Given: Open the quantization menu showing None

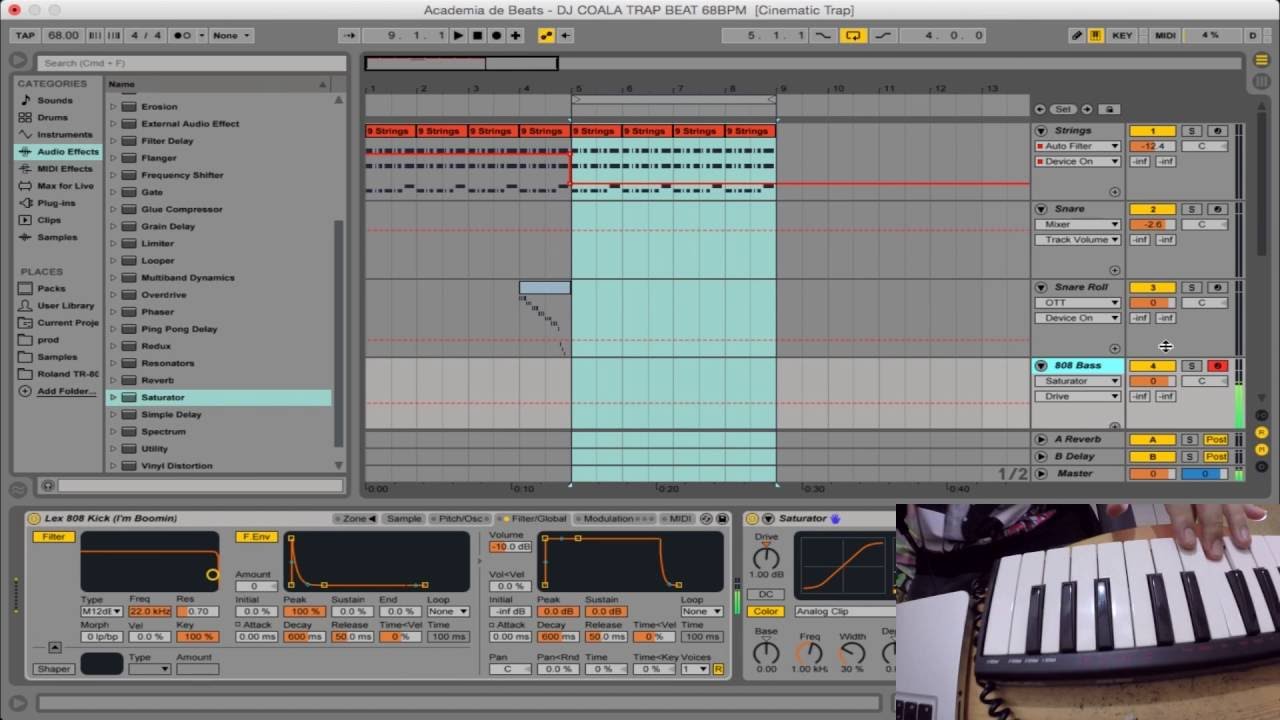Looking at the screenshot, I should pos(231,35).
